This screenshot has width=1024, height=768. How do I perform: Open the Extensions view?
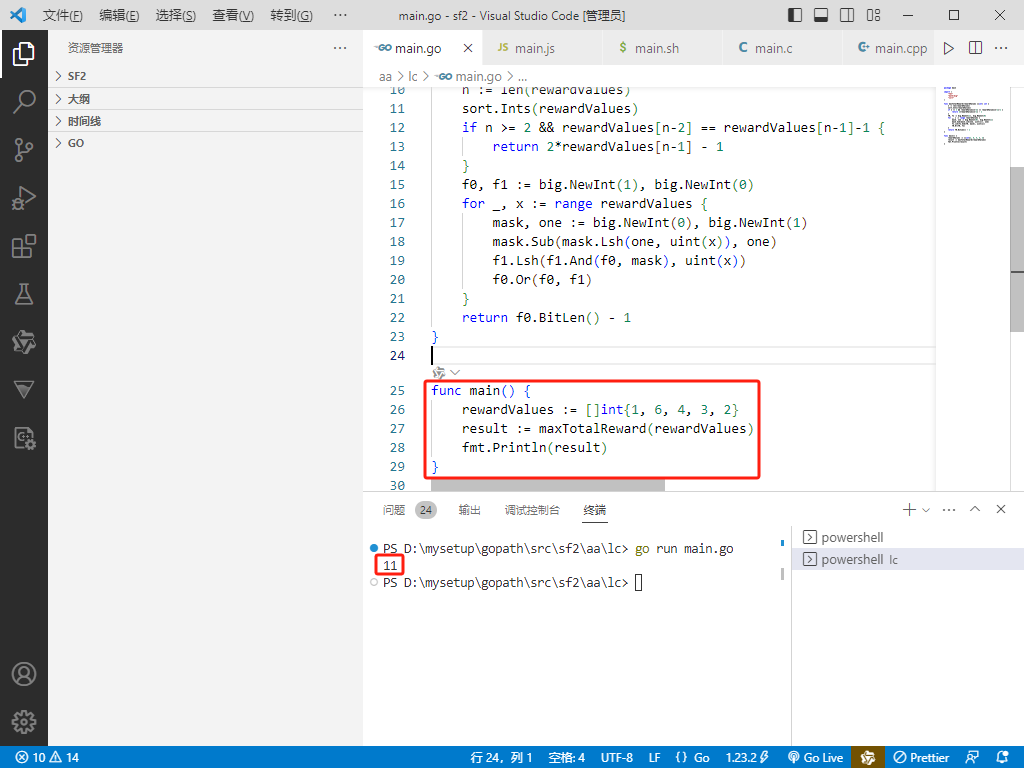(24, 246)
